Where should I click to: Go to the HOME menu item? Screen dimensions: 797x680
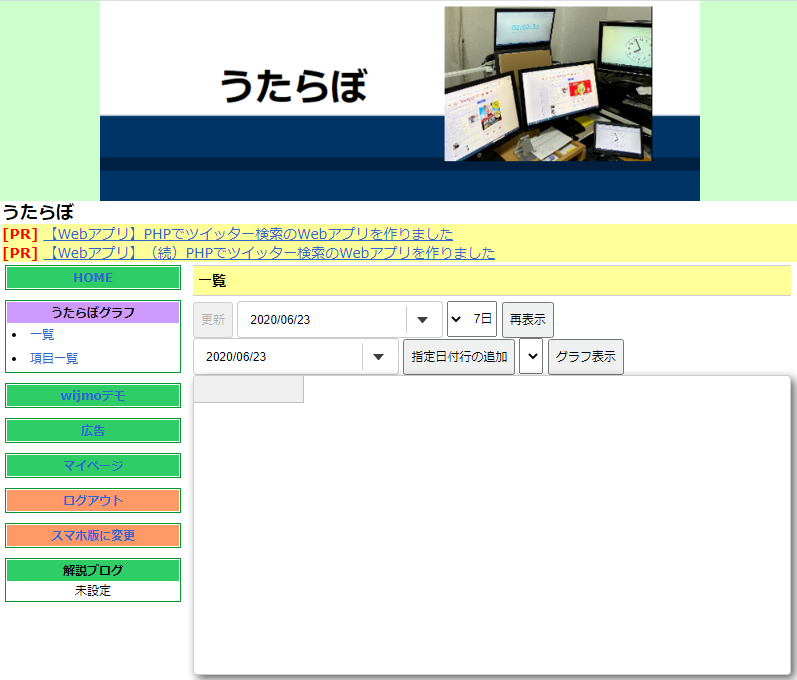tap(93, 277)
